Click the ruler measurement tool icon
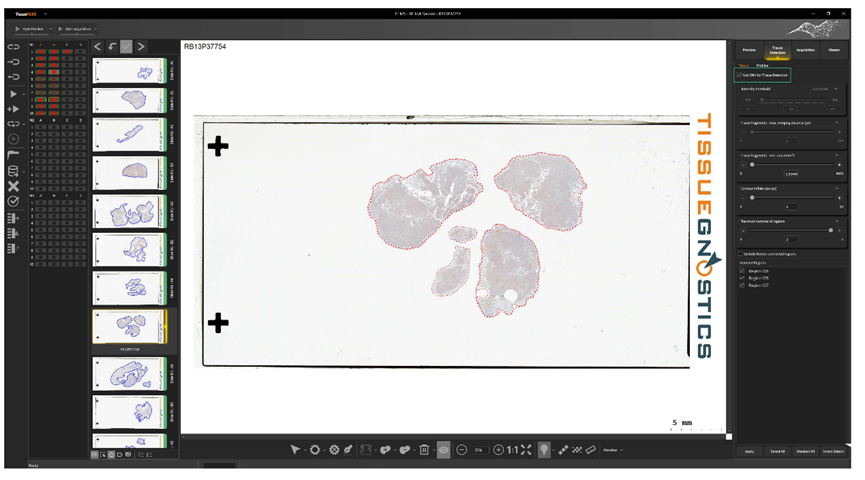 (591, 450)
